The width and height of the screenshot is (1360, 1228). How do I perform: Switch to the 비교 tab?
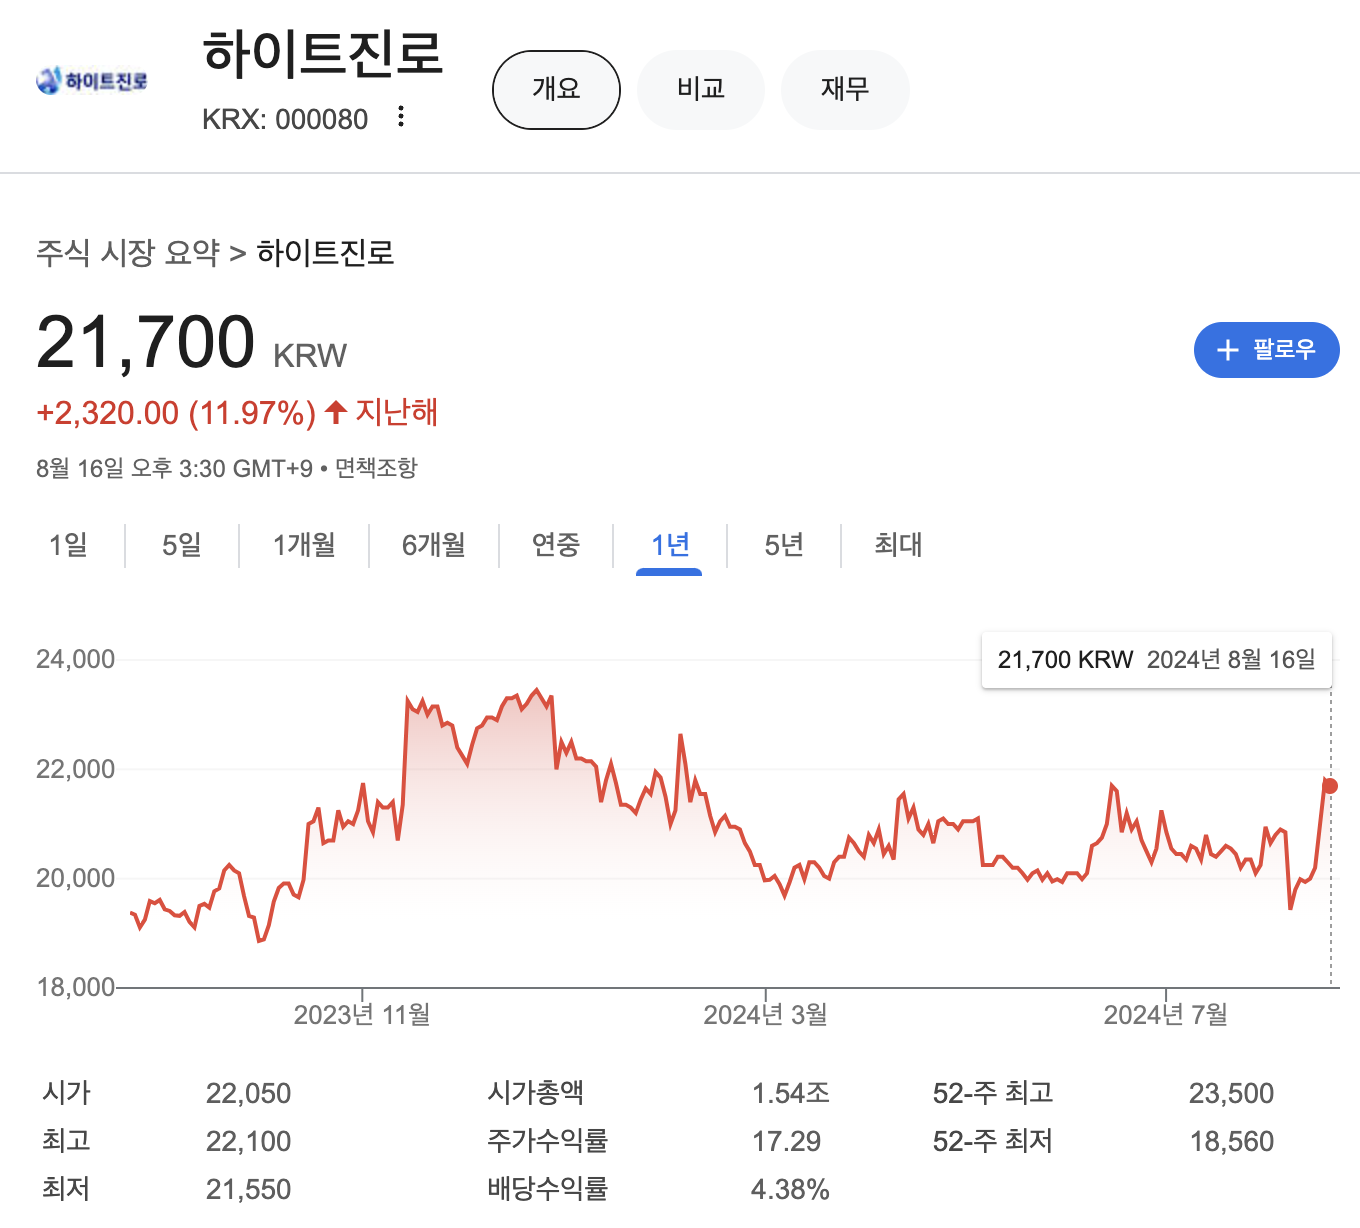click(x=701, y=90)
